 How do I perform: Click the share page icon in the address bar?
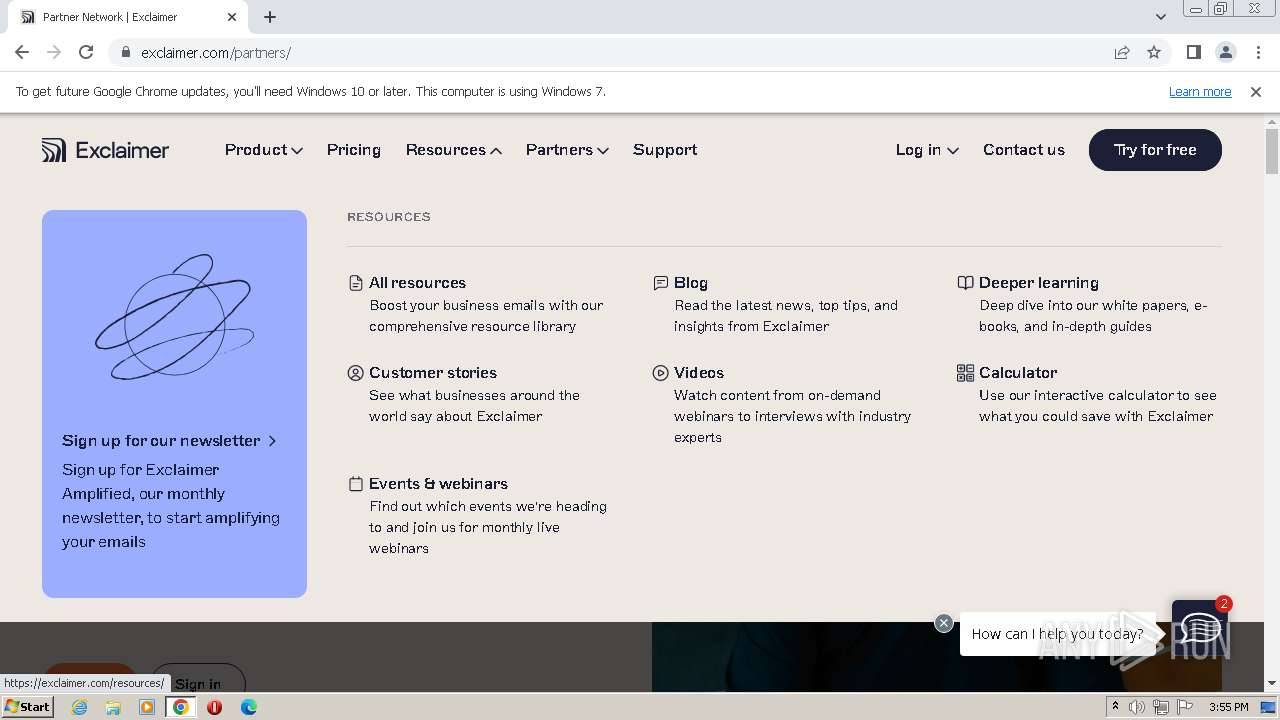[x=1122, y=52]
